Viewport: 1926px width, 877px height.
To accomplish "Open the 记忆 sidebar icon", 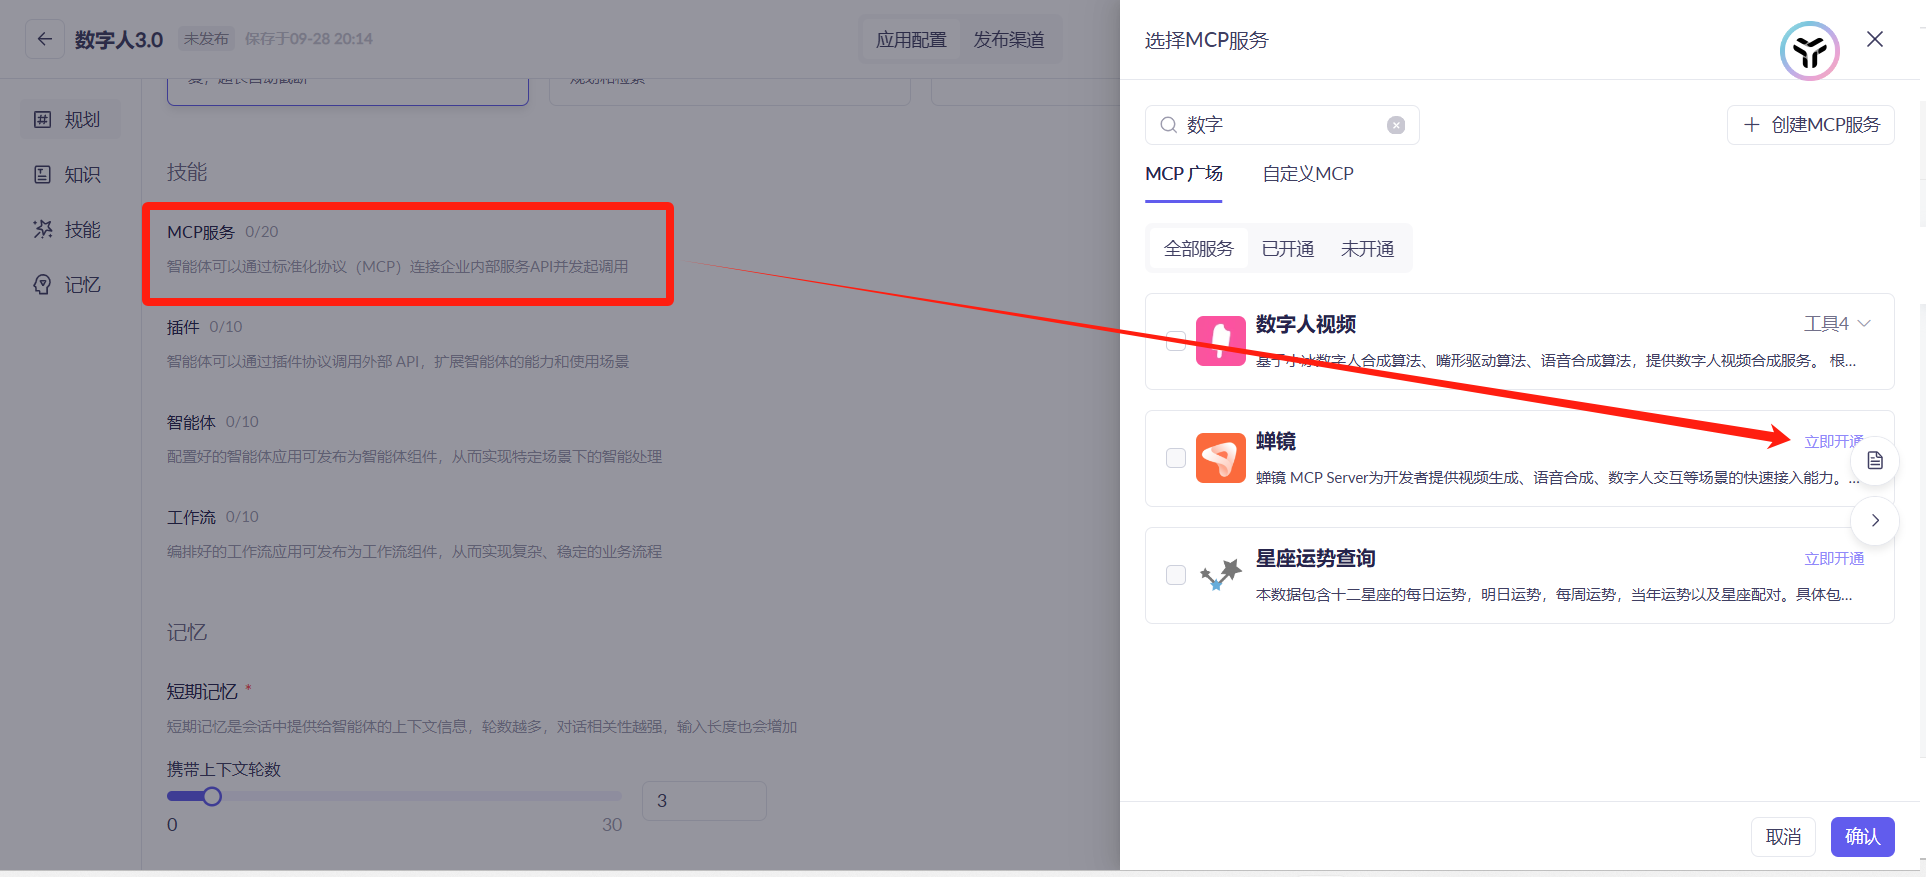I will point(43,285).
